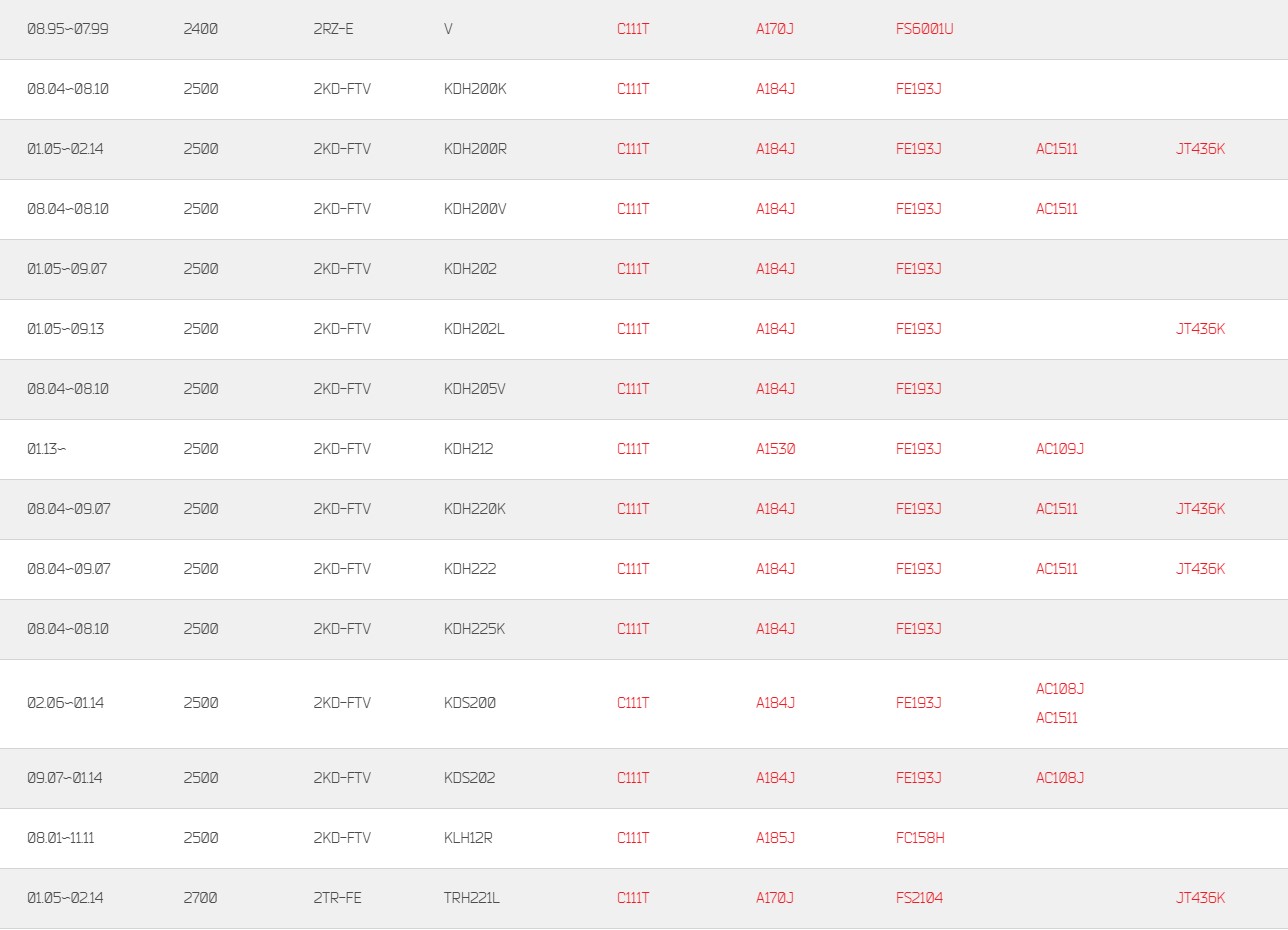
Task: Open AC1511 link in KDH200V row
Action: coord(1057,209)
